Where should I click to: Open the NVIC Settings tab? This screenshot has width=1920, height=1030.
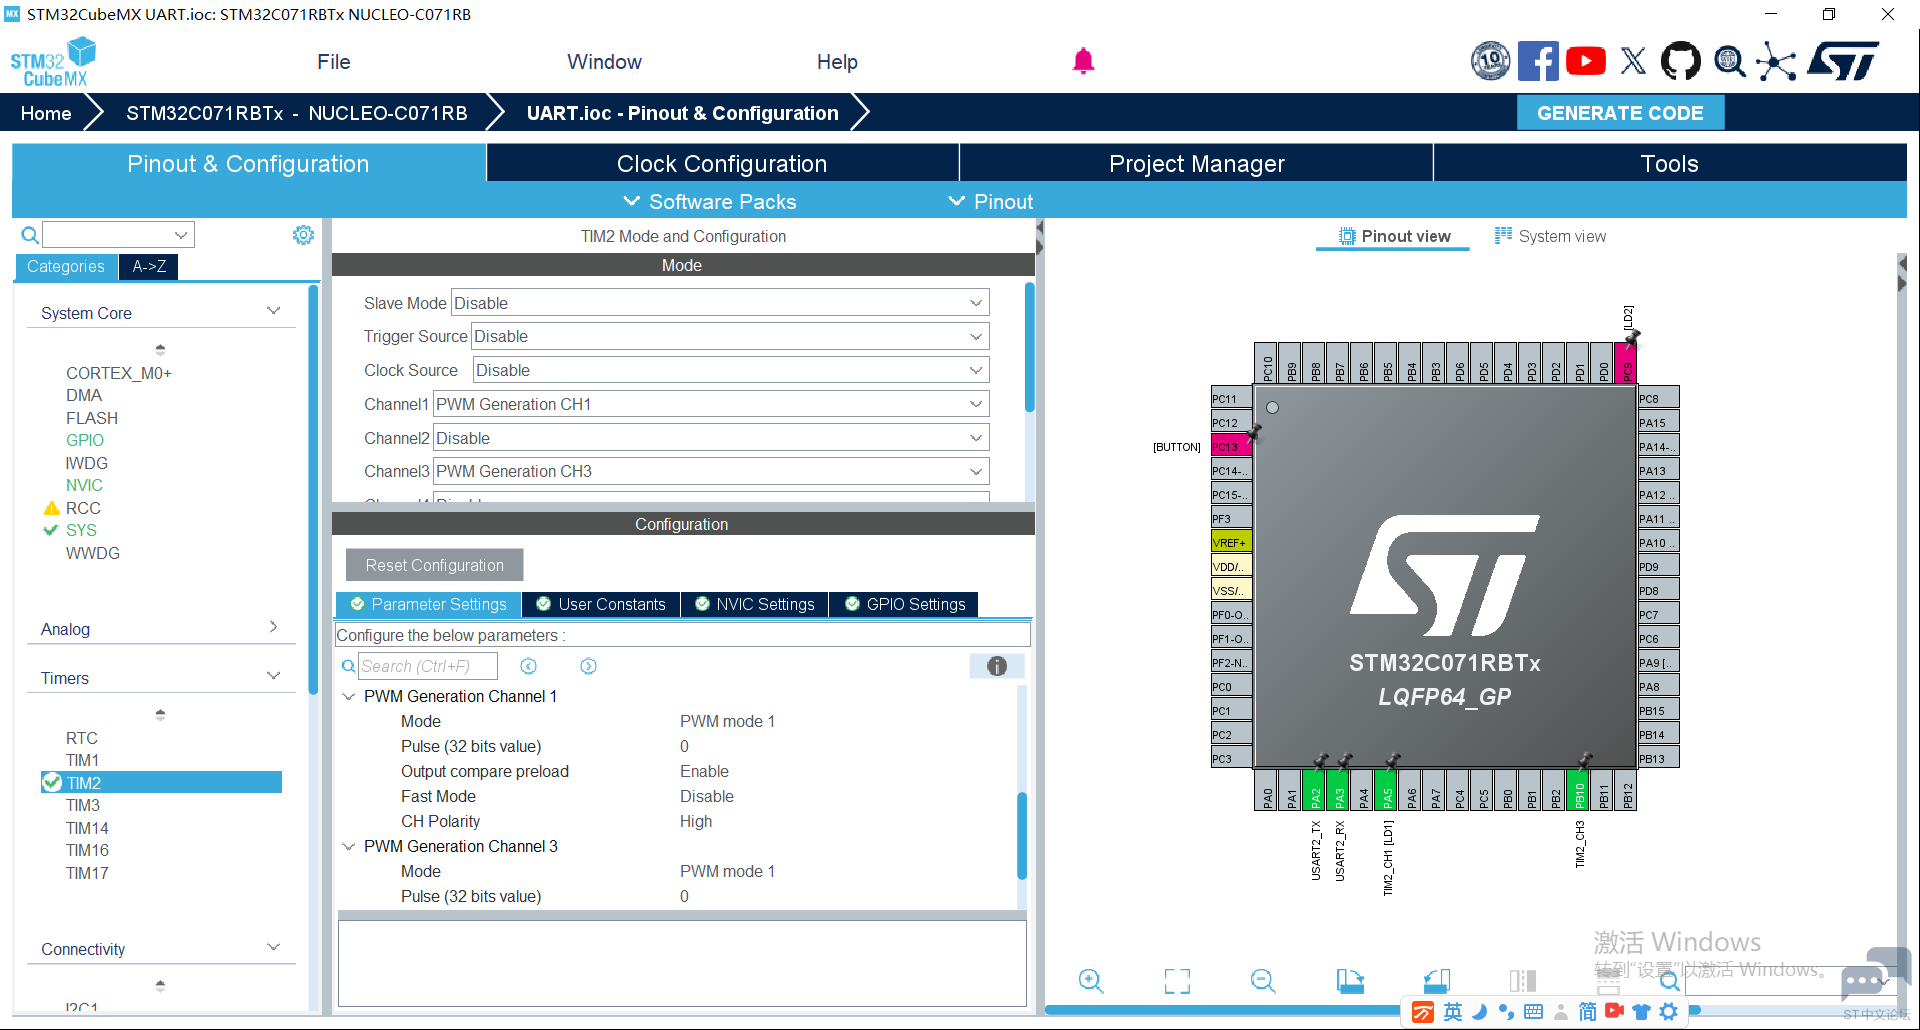[755, 604]
